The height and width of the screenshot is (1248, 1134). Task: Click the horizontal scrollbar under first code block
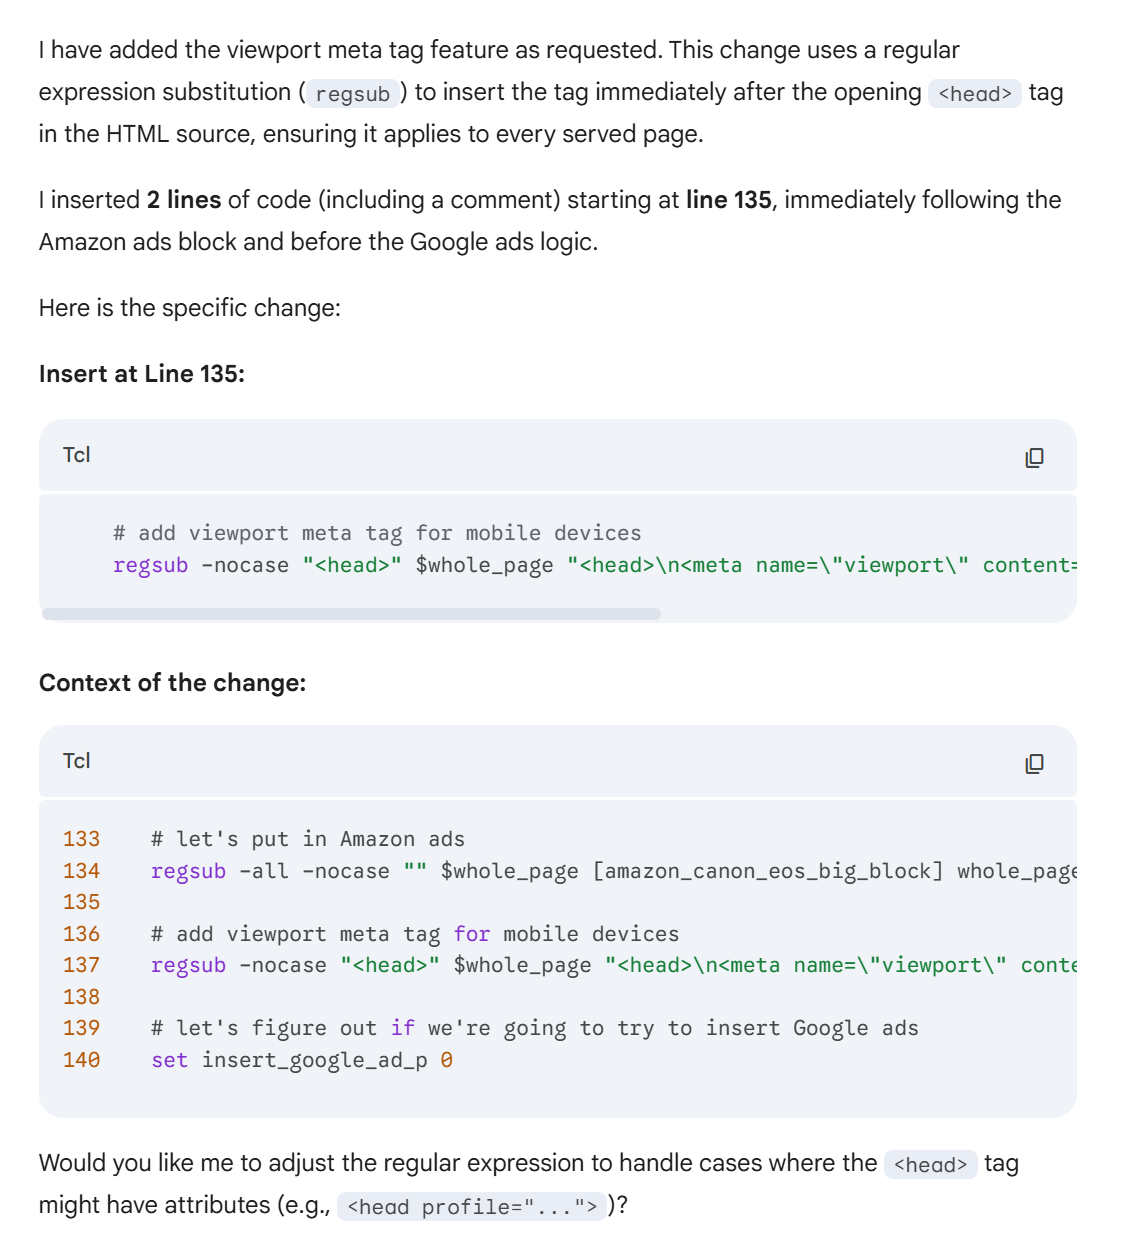351,614
